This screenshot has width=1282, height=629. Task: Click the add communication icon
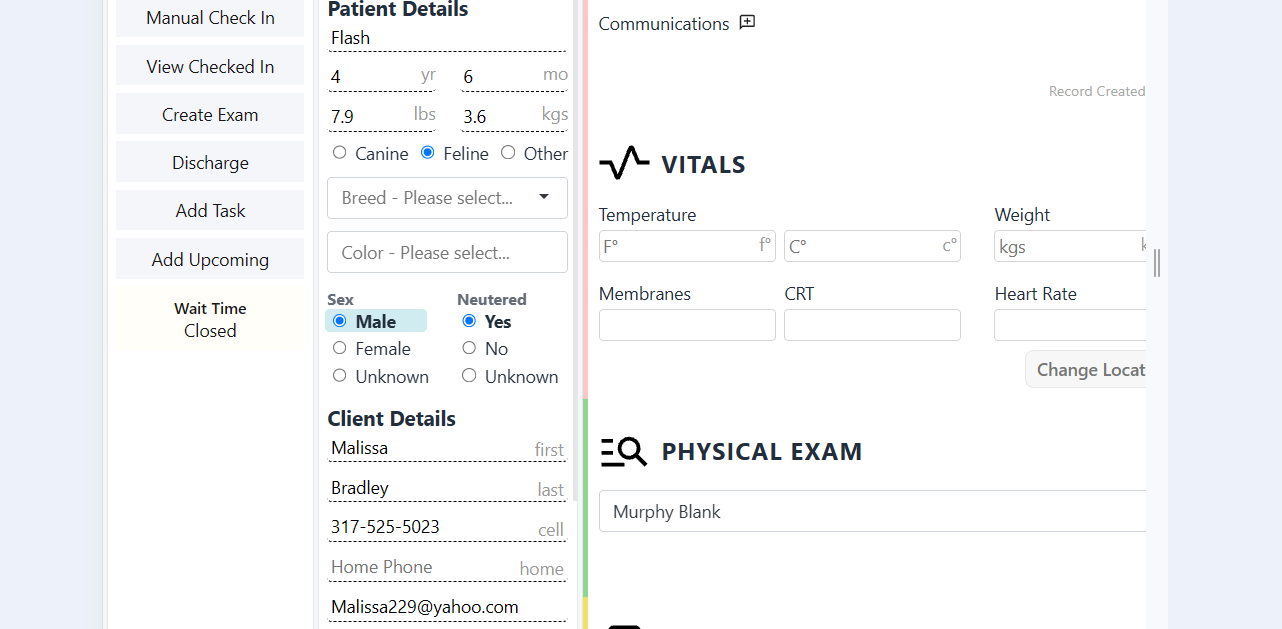[x=747, y=23]
